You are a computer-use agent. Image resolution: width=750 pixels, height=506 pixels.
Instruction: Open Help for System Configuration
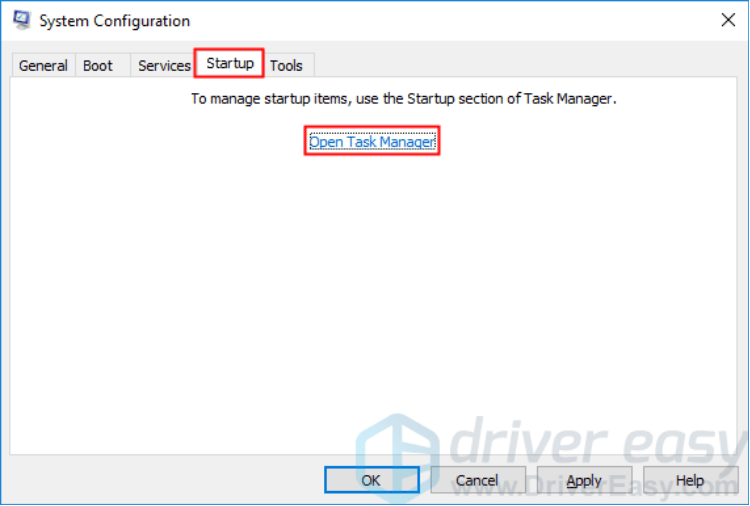coord(690,480)
